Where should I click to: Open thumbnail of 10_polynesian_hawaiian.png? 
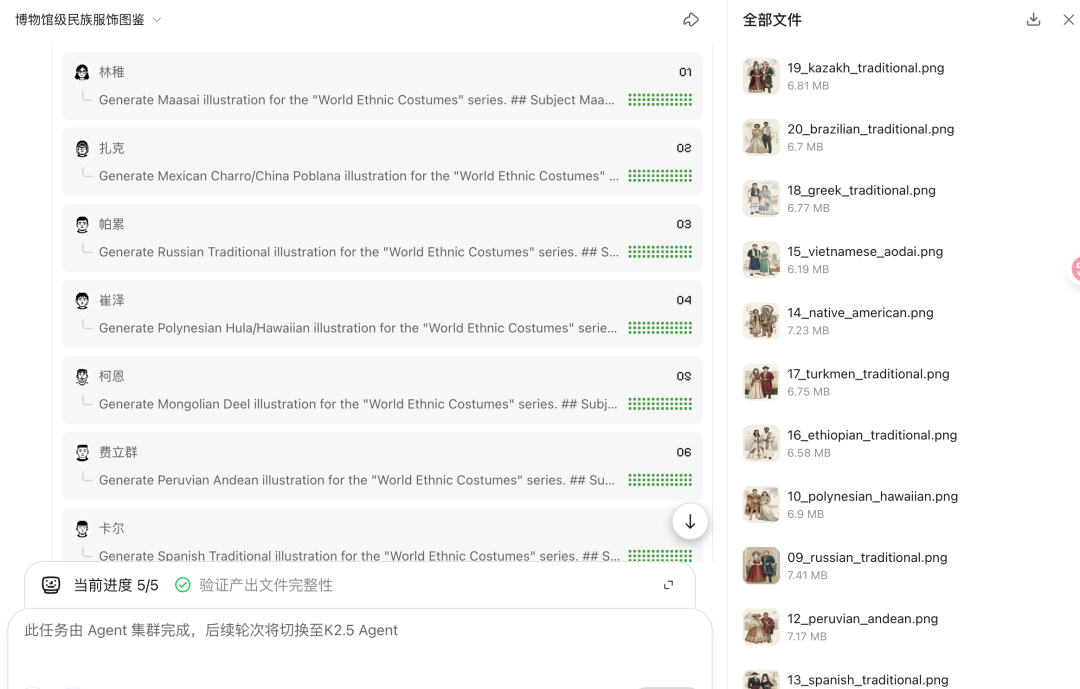(x=761, y=504)
